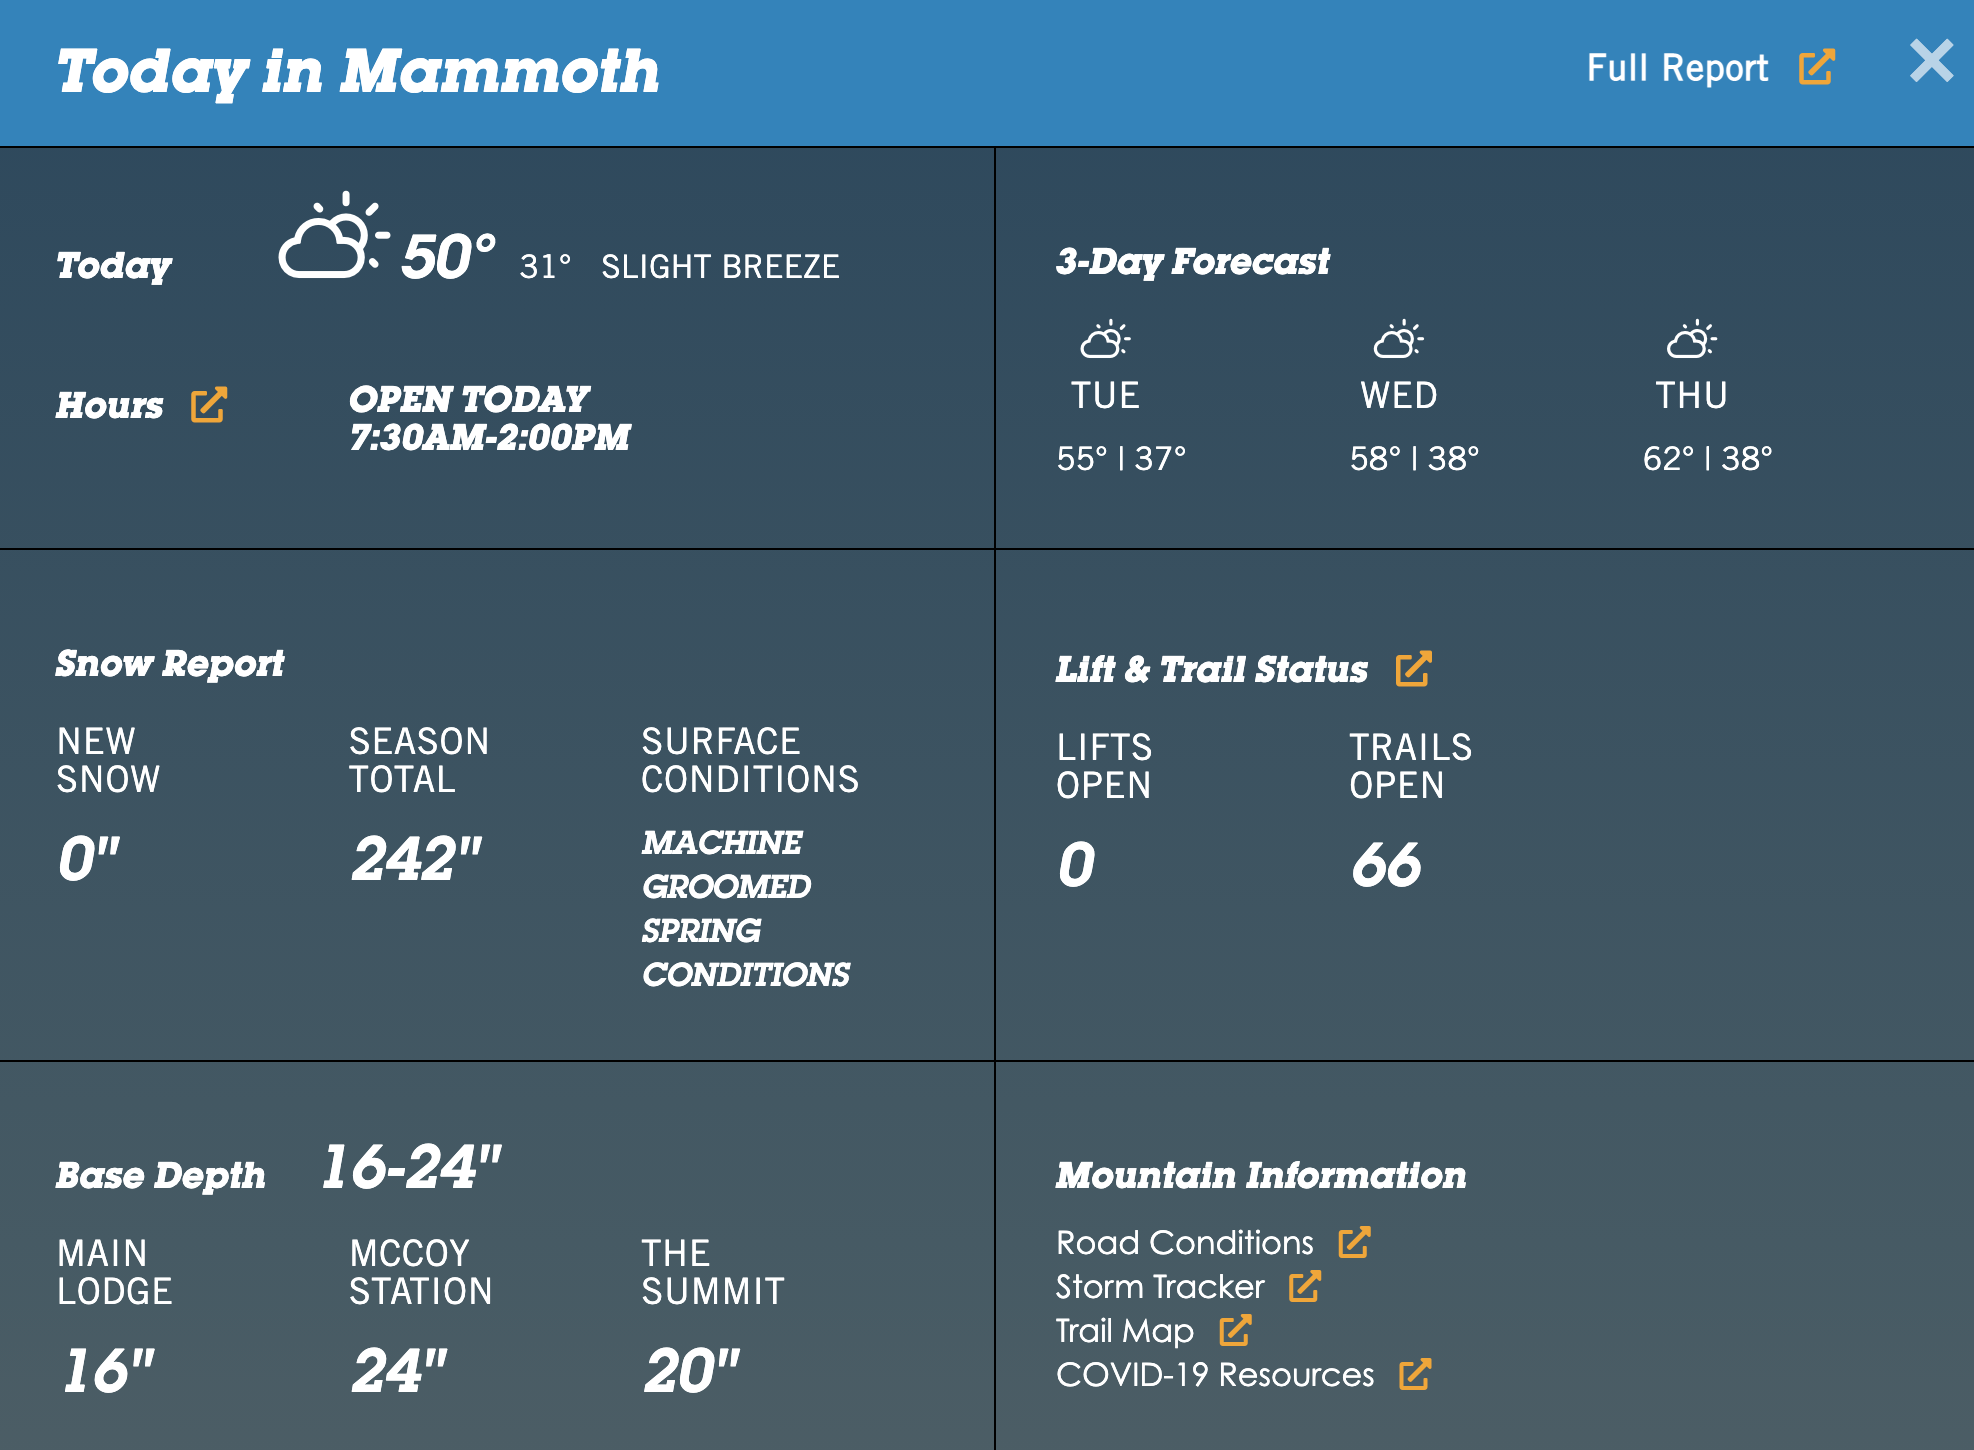Click the Tuesday forecast weather icon

1105,340
